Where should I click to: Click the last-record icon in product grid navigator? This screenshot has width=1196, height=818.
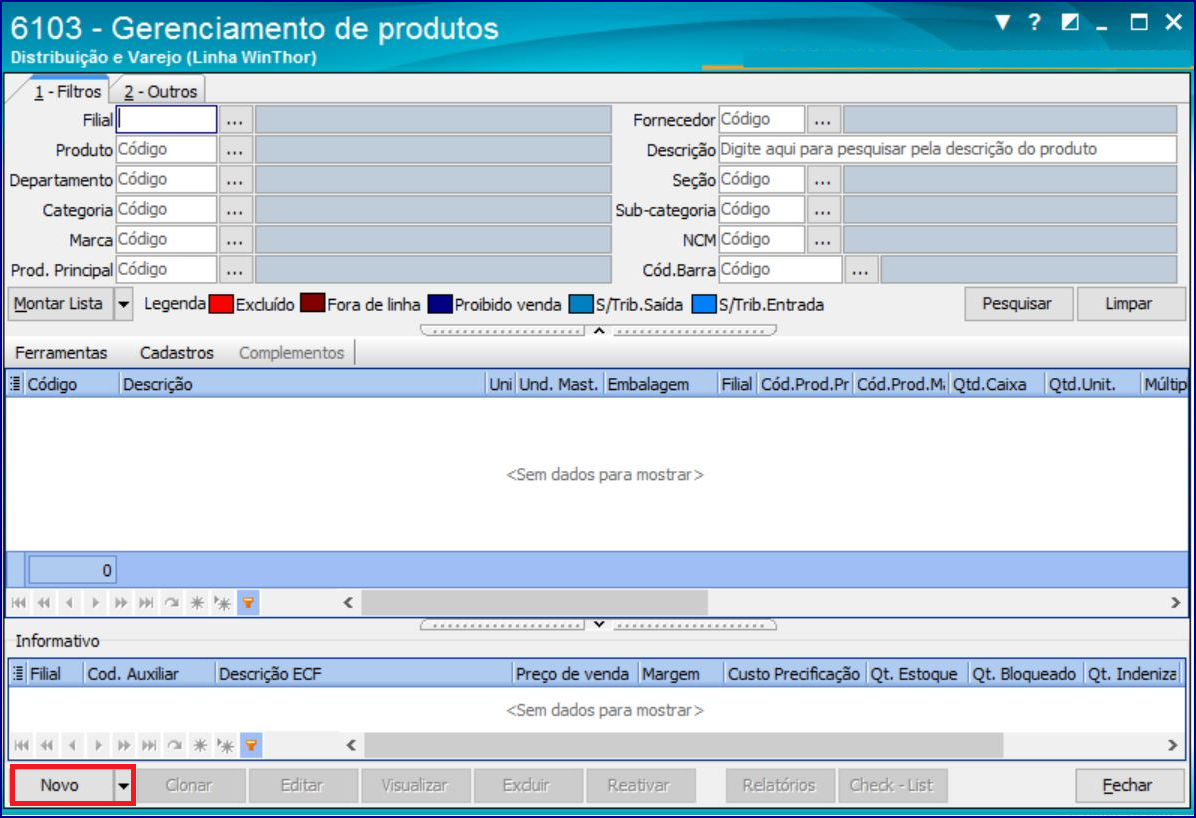click(146, 603)
